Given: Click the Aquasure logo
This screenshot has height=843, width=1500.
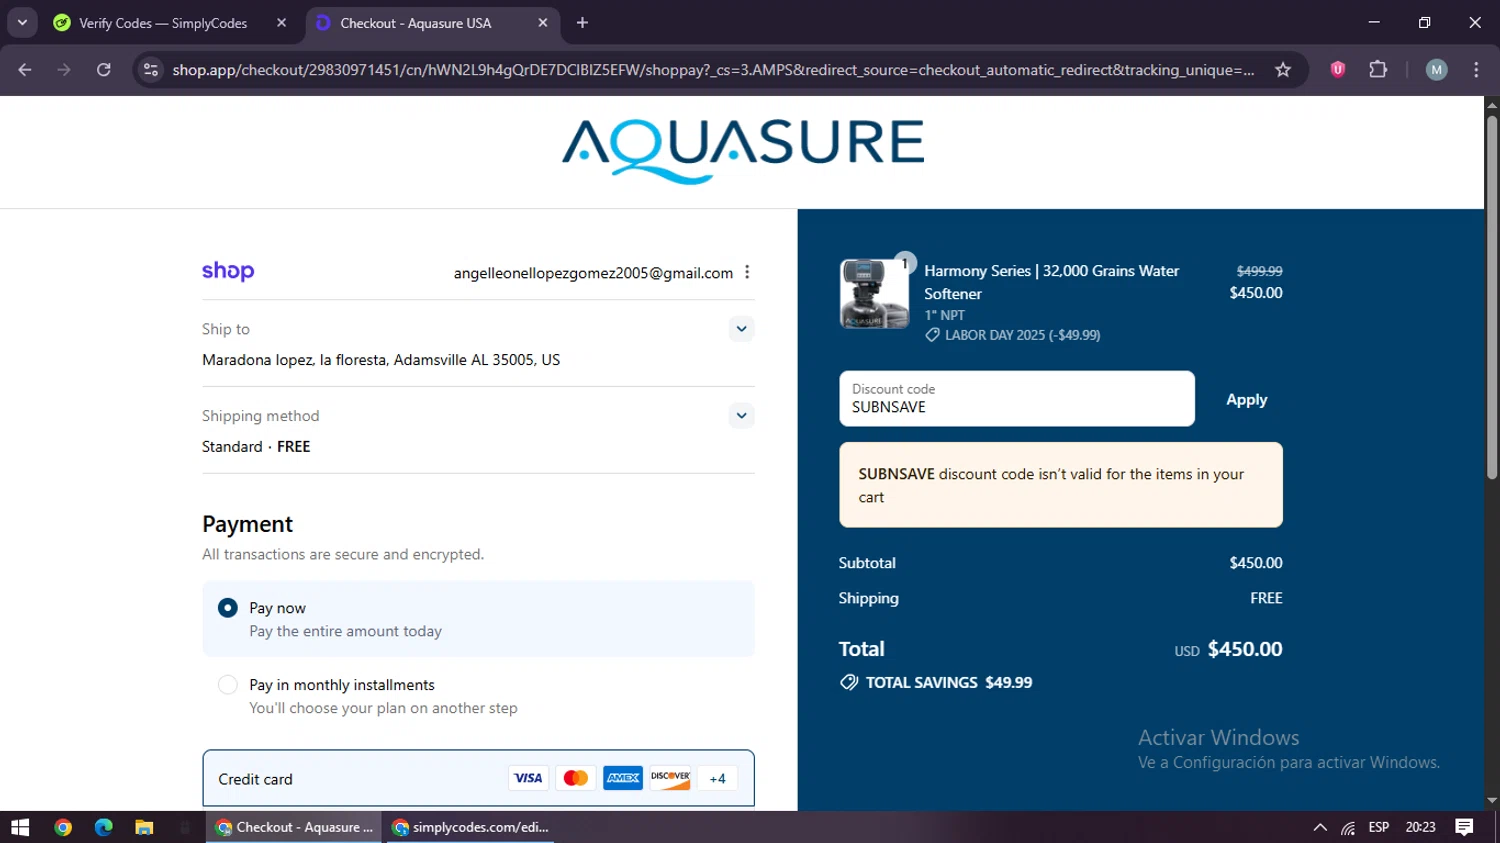Looking at the screenshot, I should (x=742, y=150).
